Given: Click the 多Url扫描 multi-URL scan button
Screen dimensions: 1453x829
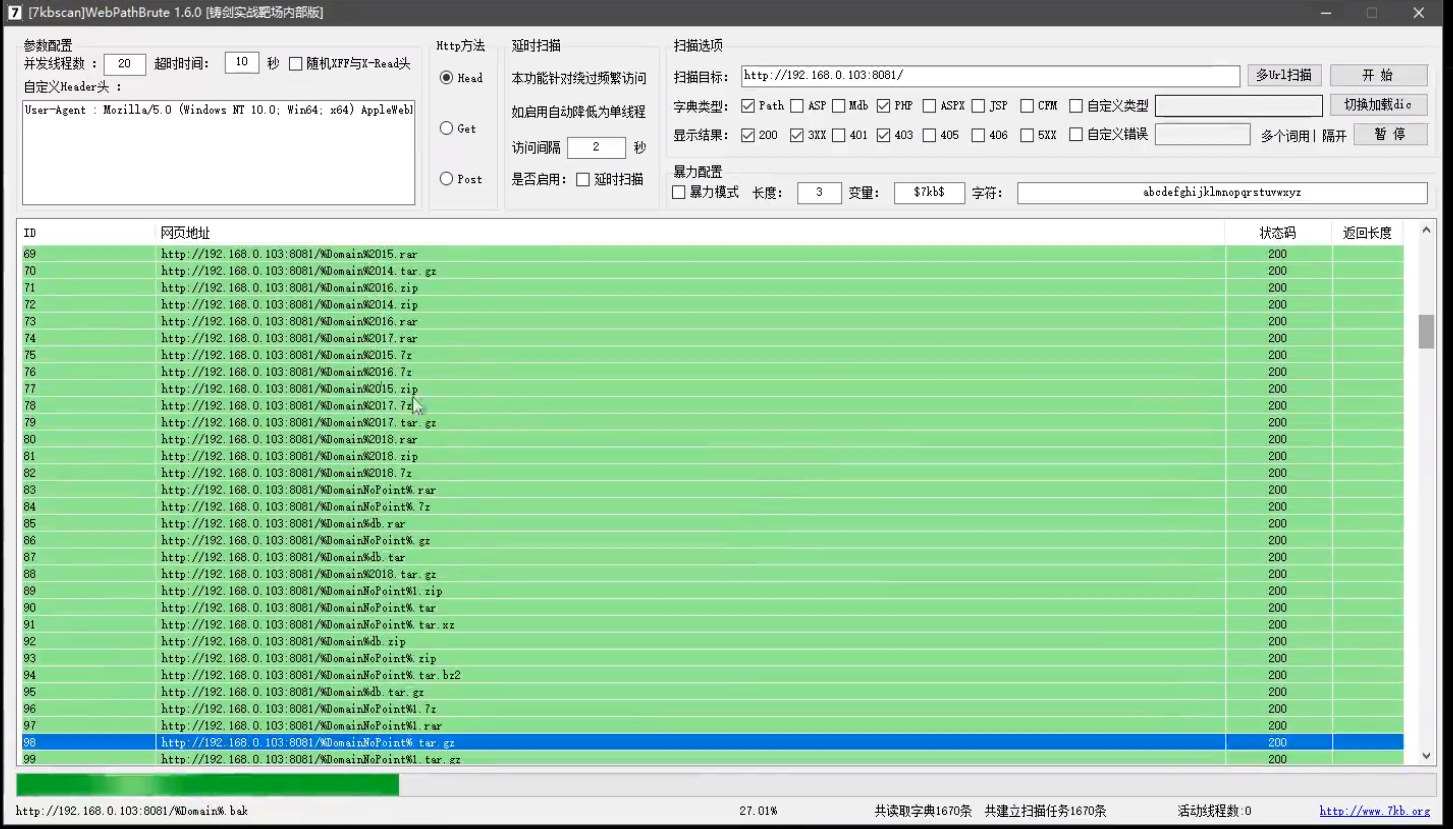Looking at the screenshot, I should (x=1284, y=76).
